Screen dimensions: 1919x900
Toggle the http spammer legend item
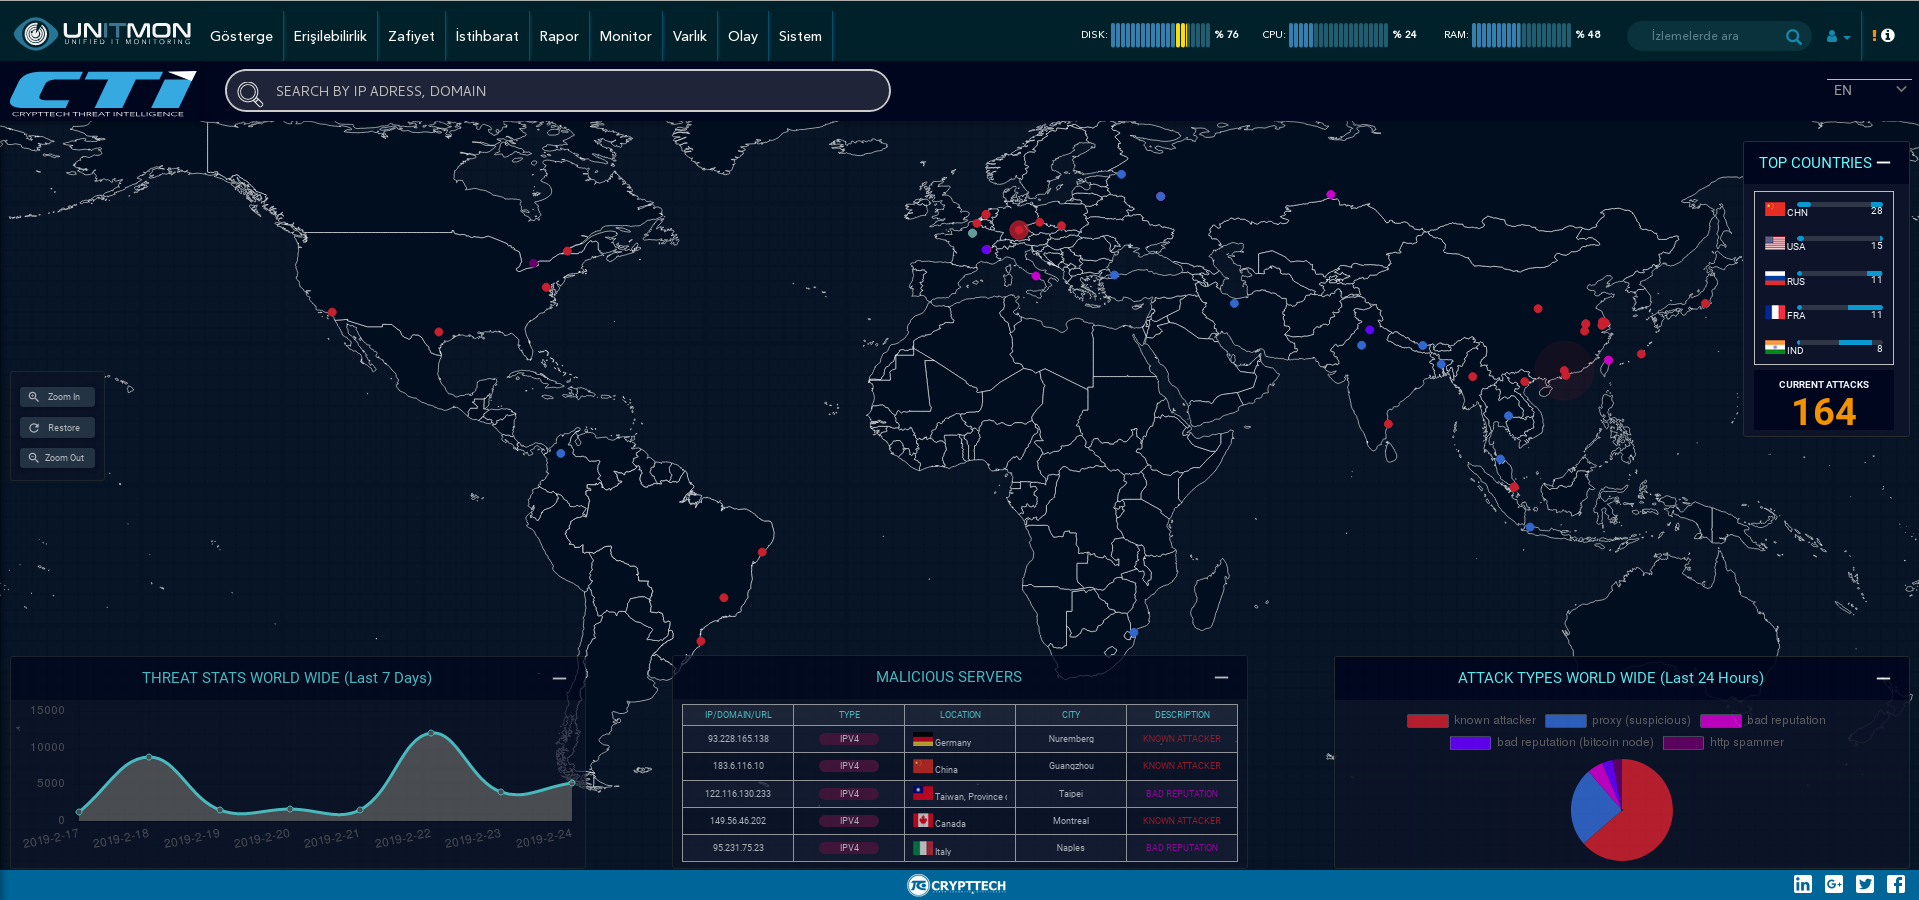point(1723,742)
